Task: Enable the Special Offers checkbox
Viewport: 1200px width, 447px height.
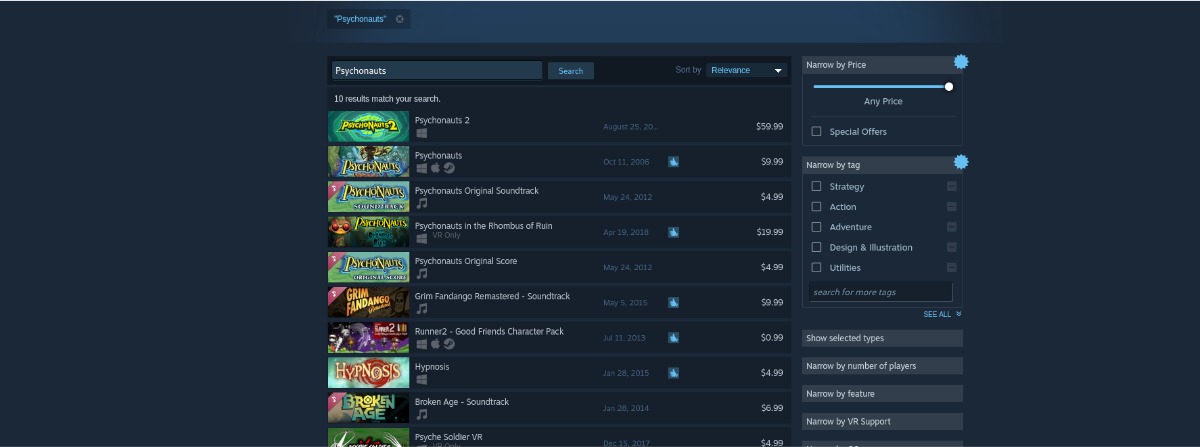Action: tap(817, 131)
